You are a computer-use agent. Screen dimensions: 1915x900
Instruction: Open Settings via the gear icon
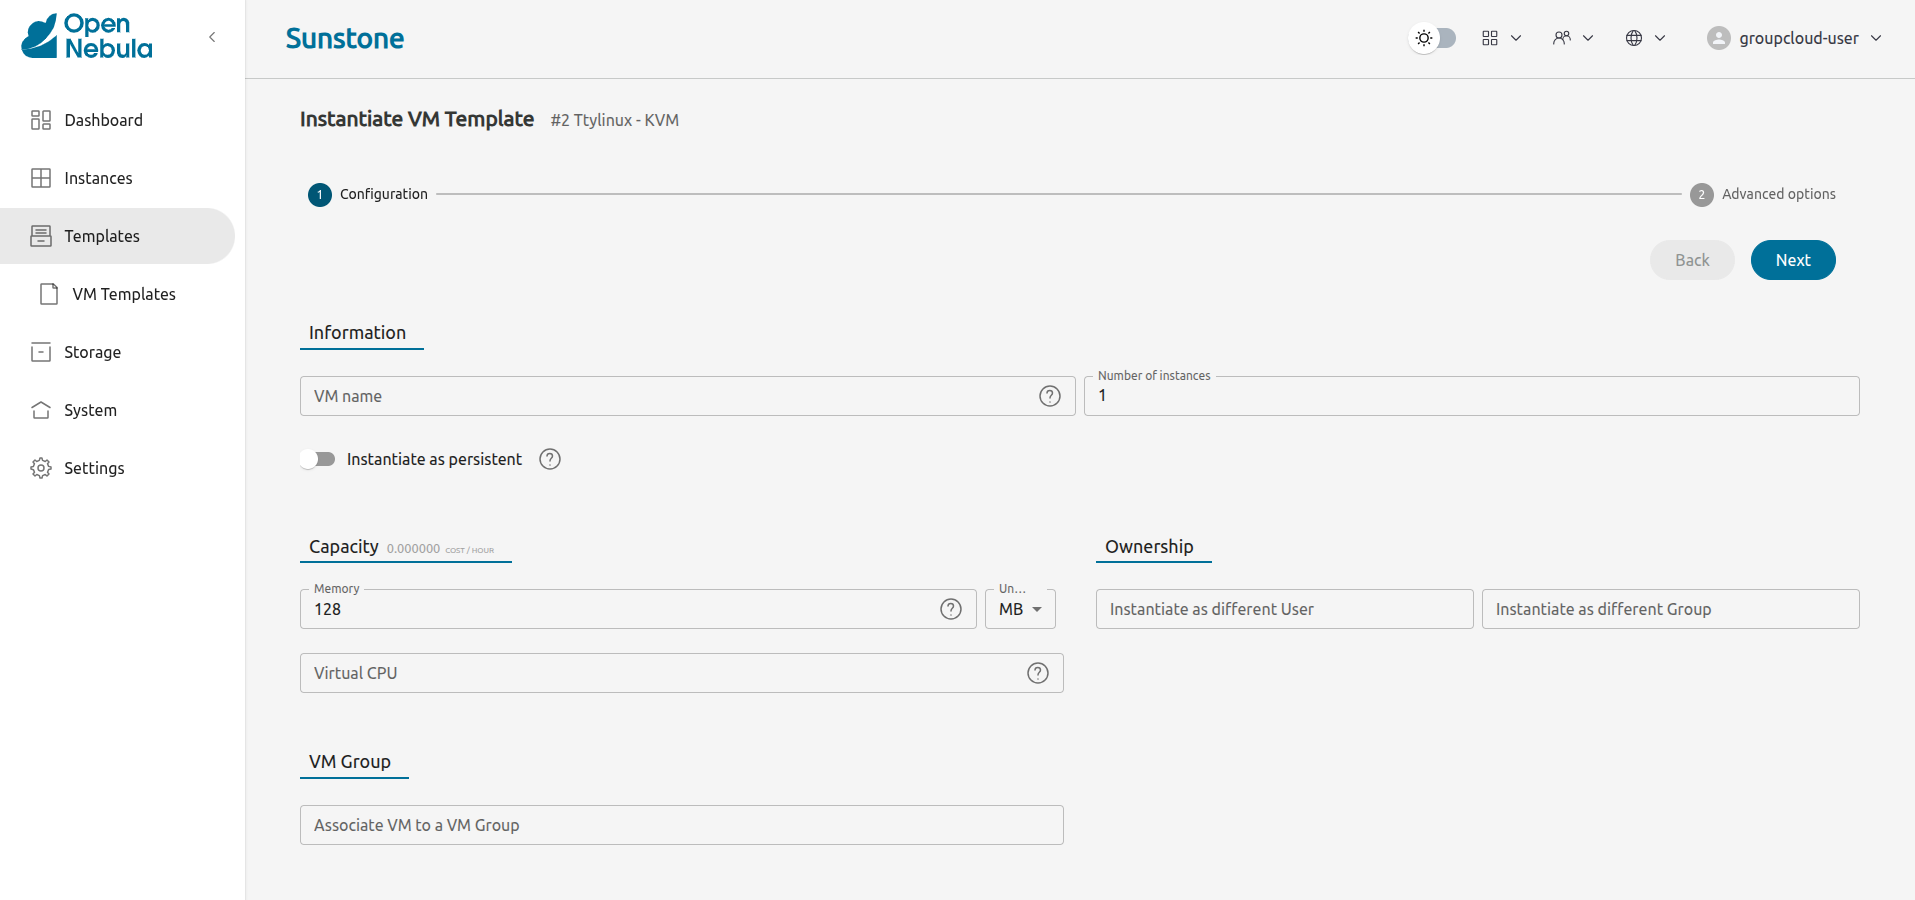click(41, 467)
